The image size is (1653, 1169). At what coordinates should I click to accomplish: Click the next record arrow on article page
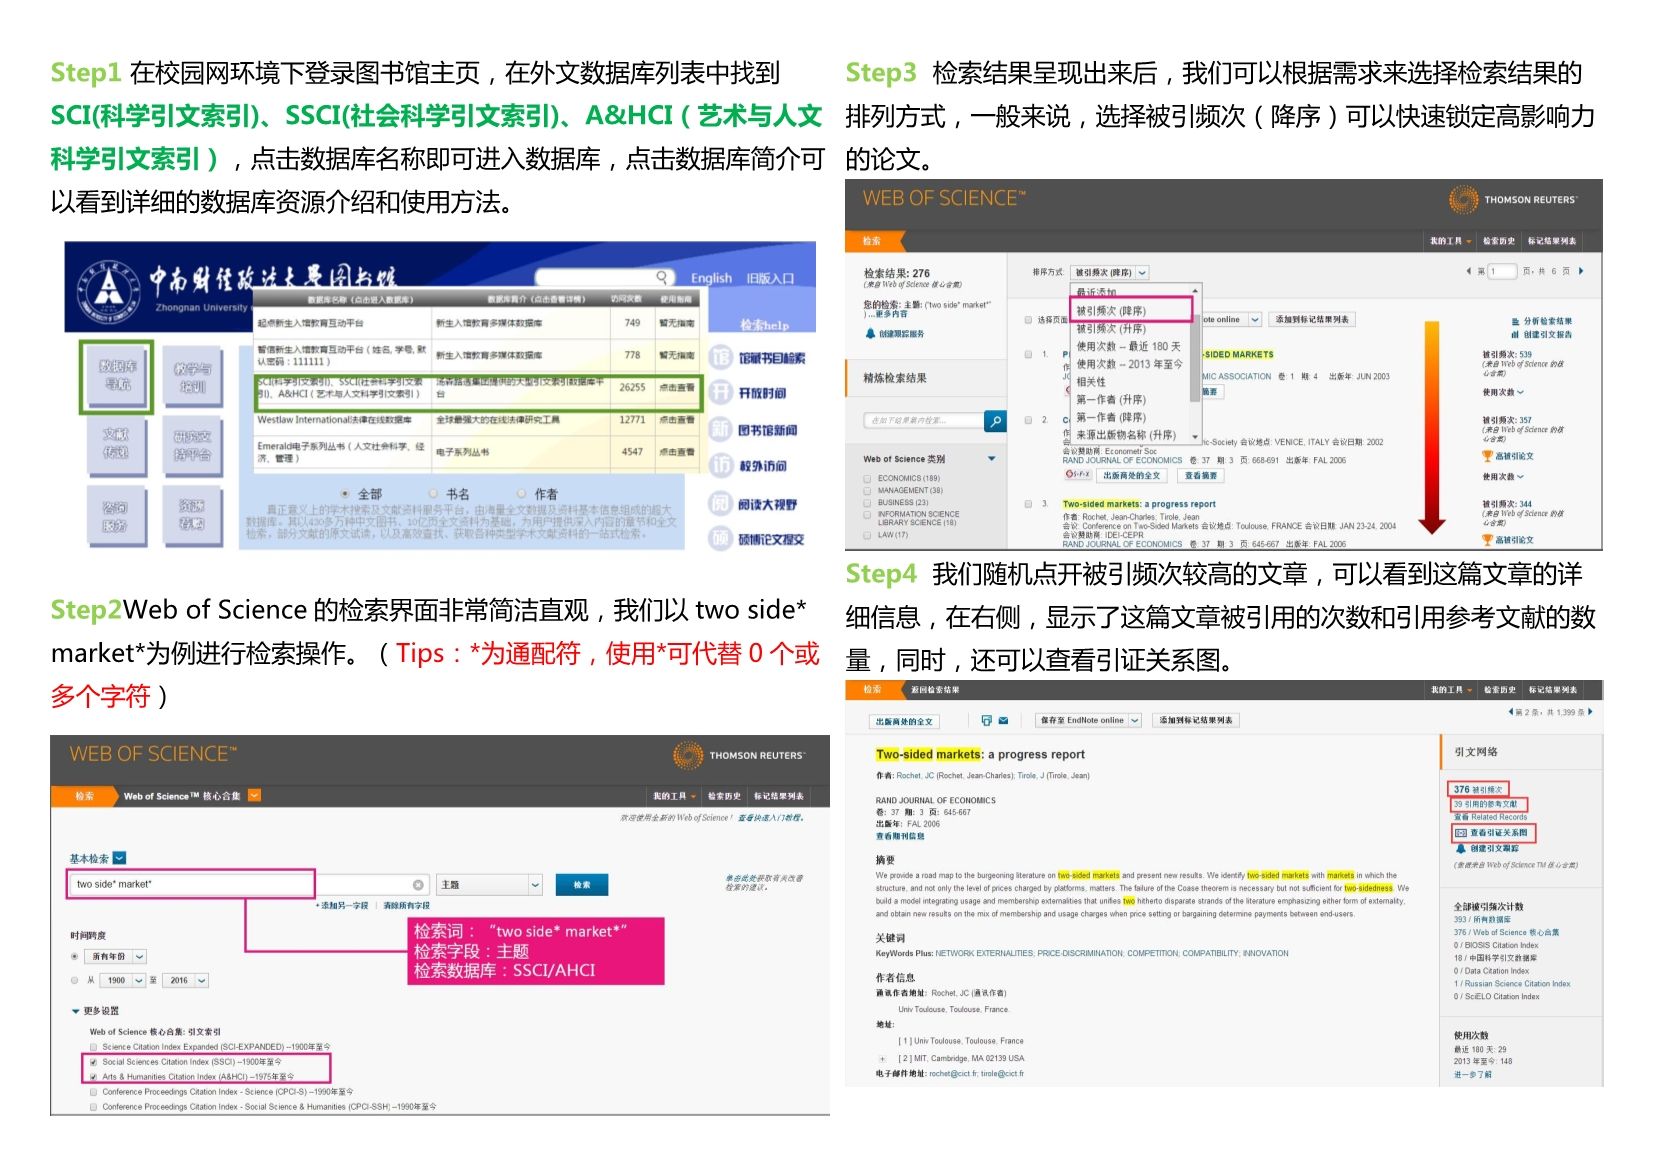coord(1590,712)
